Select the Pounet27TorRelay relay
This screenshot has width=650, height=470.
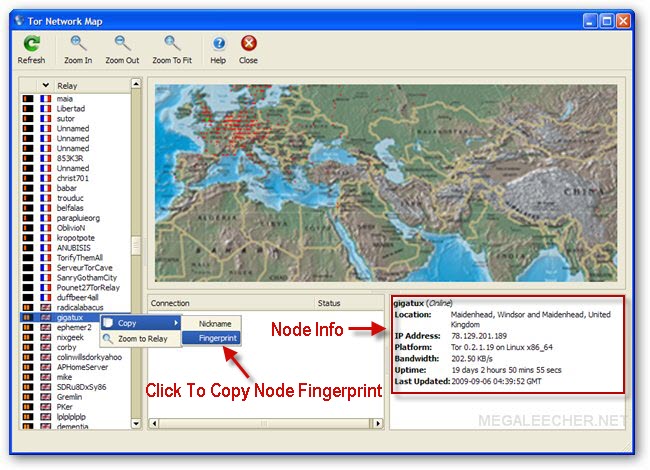click(x=88, y=288)
